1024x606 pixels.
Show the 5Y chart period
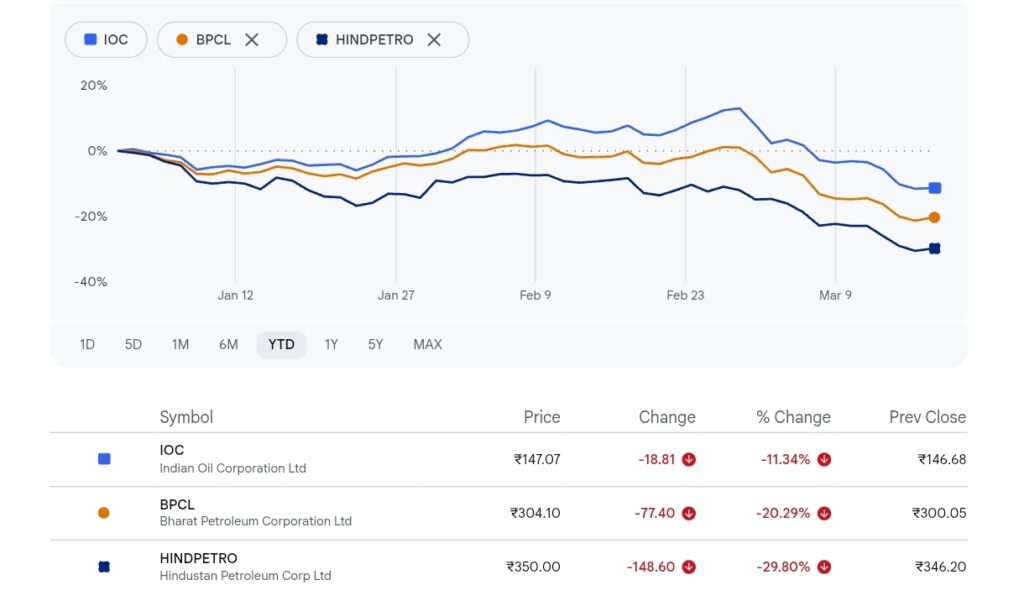pos(375,345)
